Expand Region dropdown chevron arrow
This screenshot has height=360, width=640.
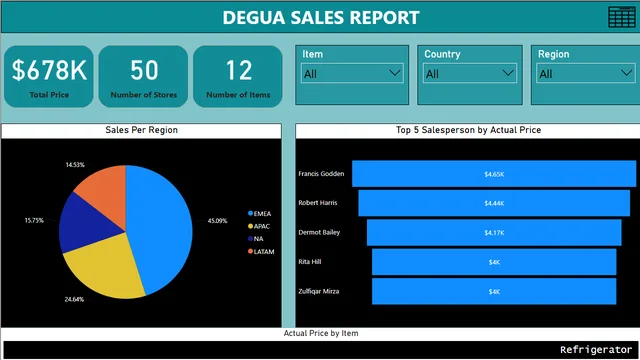coord(627,73)
